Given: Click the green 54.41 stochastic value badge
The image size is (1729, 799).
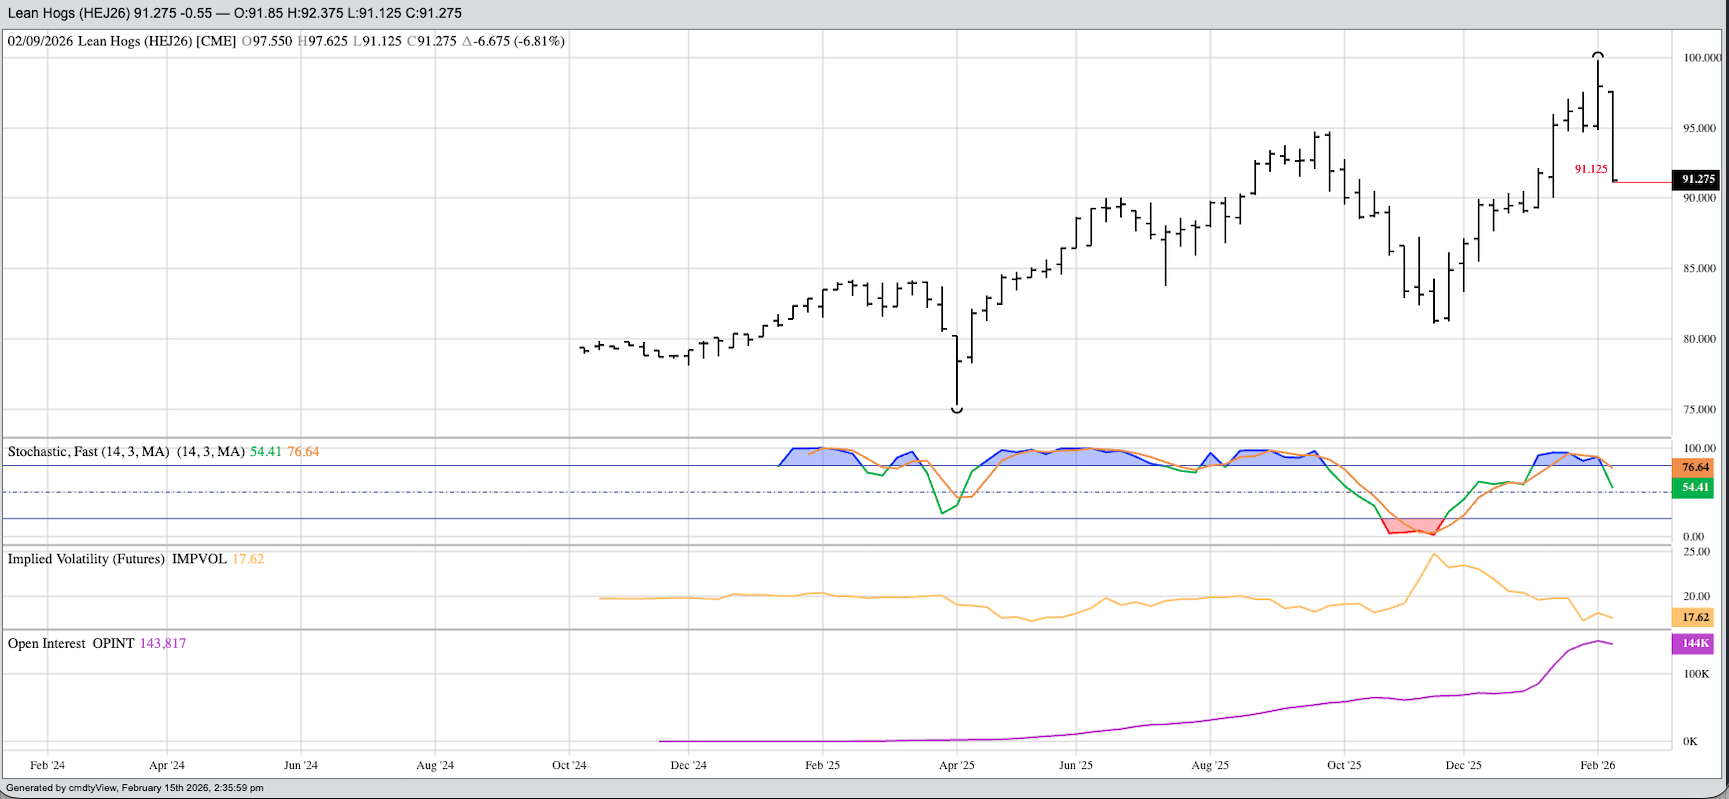Looking at the screenshot, I should tap(1695, 487).
